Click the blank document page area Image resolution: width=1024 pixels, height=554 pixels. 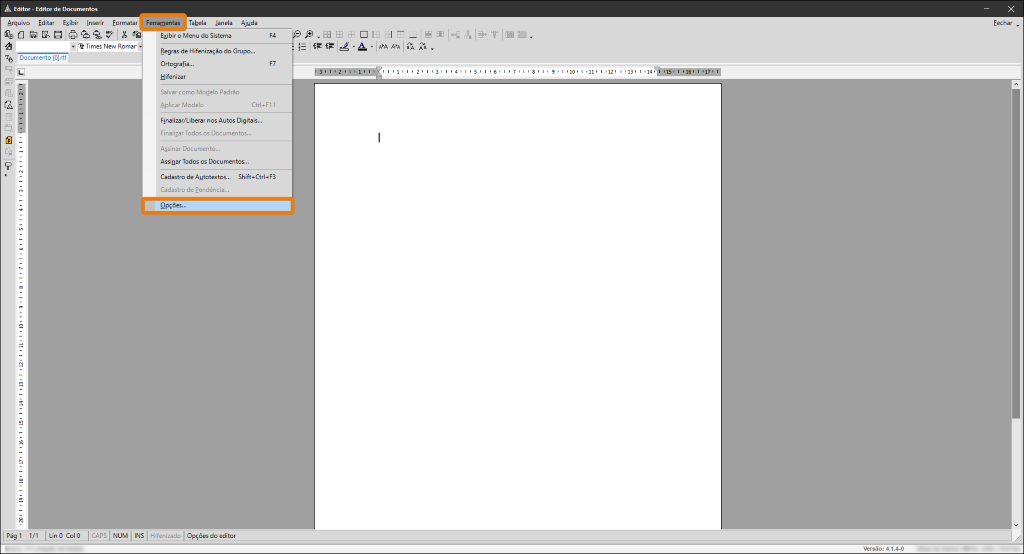518,306
